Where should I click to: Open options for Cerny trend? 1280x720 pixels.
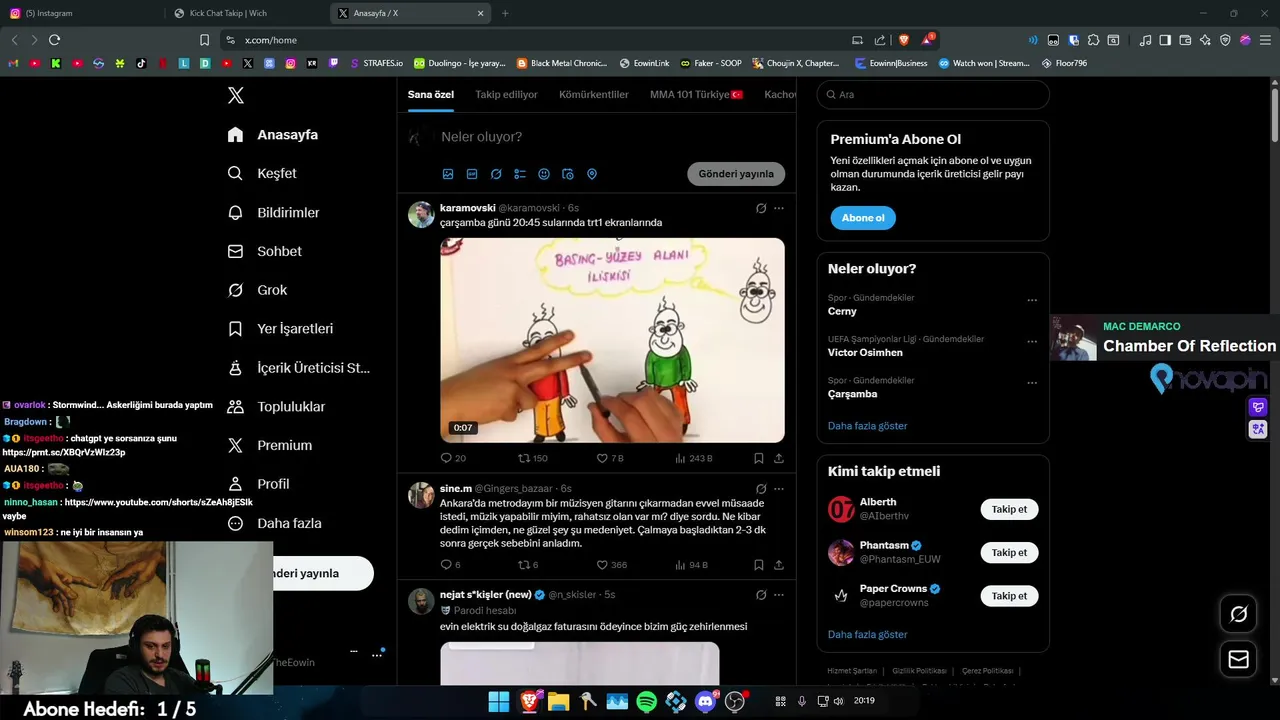pyautogui.click(x=1032, y=300)
